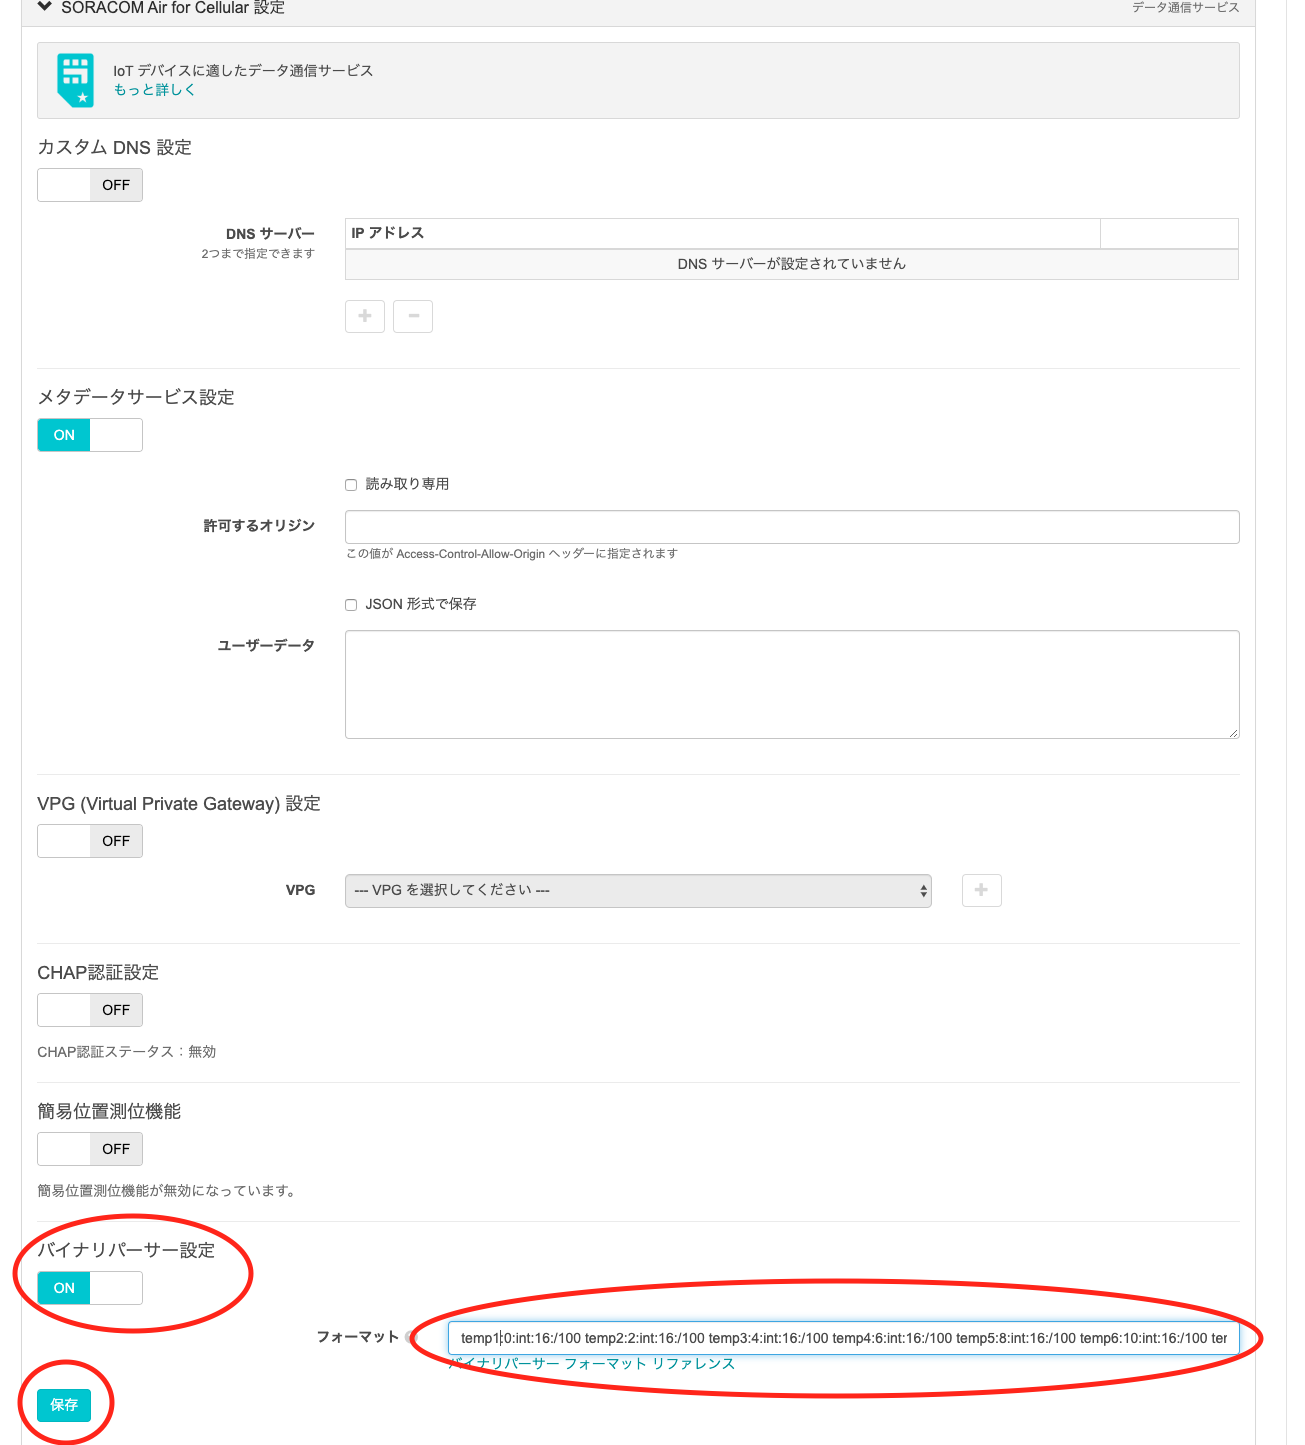Check the 読み取り専用 checkbox
1305x1445 pixels.
pyautogui.click(x=351, y=485)
